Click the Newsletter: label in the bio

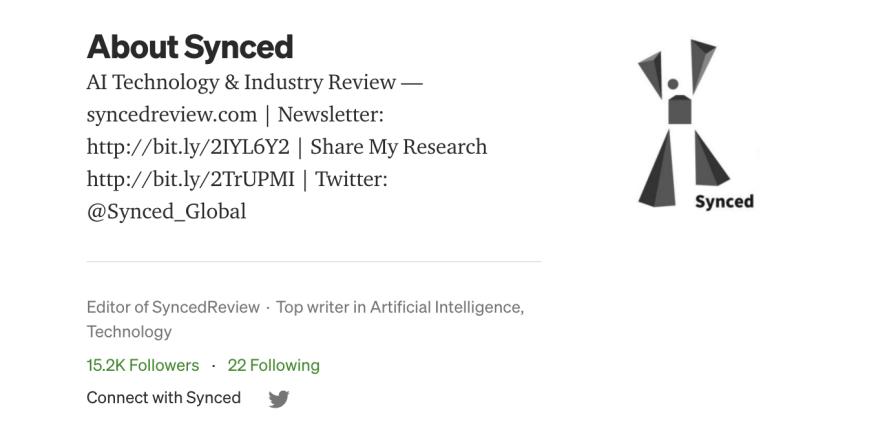[331, 115]
